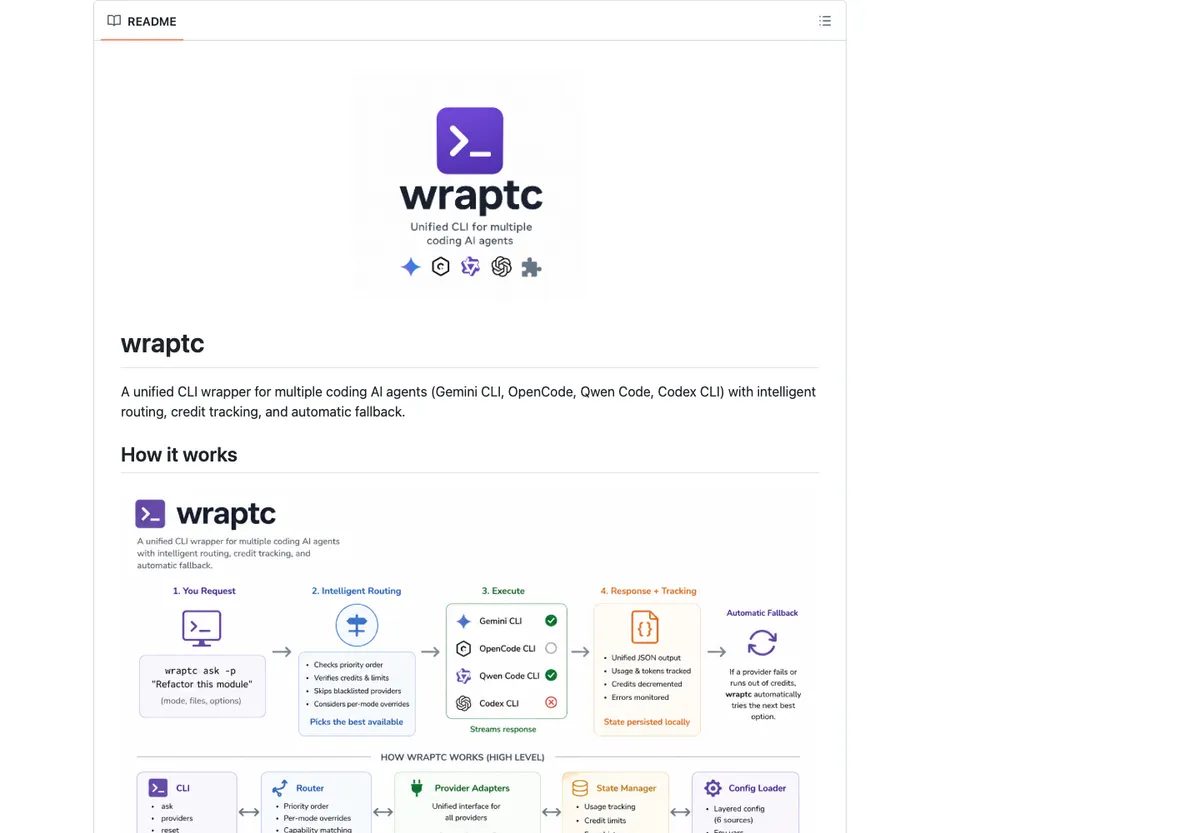Click the purple Qwen icon in banner
The width and height of the screenshot is (1200, 833).
(470, 267)
